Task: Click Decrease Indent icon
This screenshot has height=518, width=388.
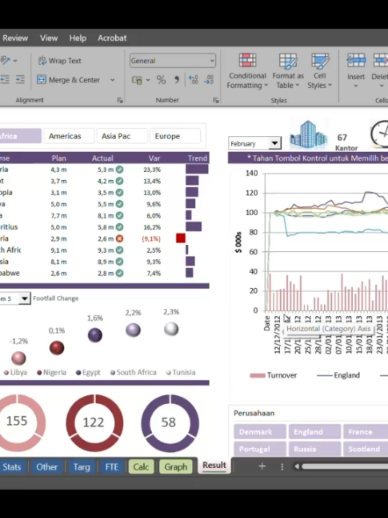Action: pos(5,80)
